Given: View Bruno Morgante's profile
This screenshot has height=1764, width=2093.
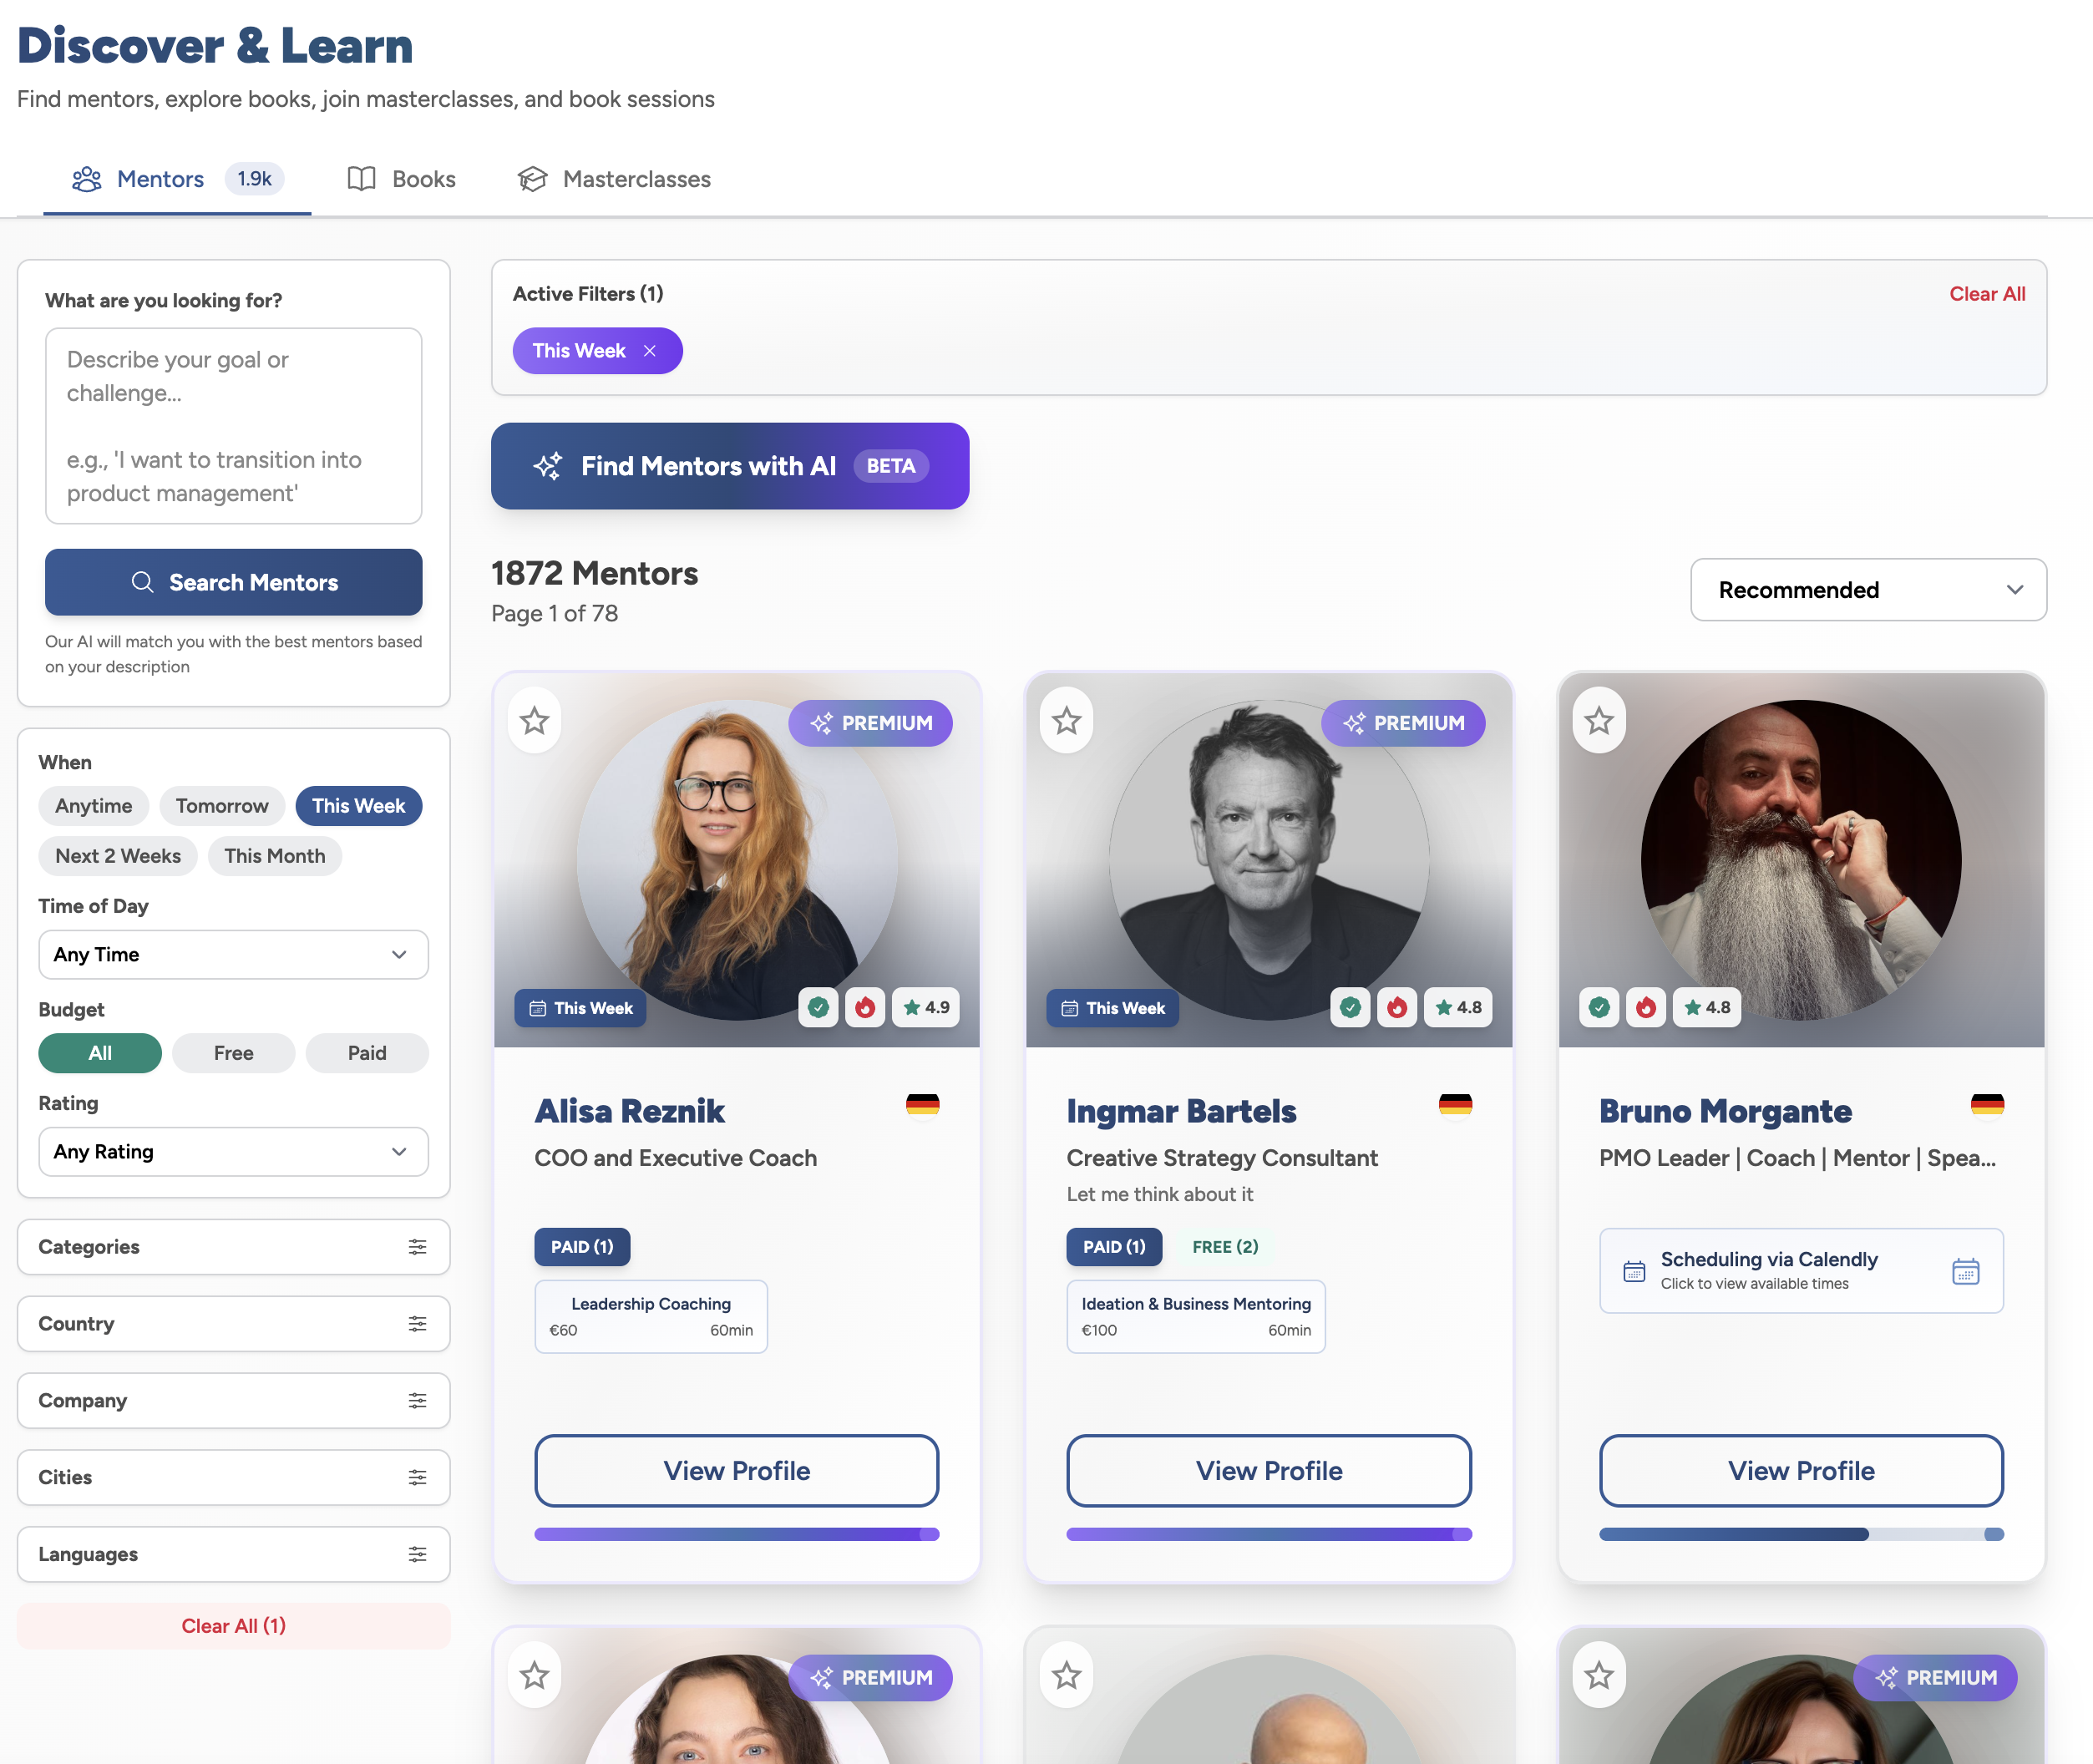Looking at the screenshot, I should (1801, 1471).
